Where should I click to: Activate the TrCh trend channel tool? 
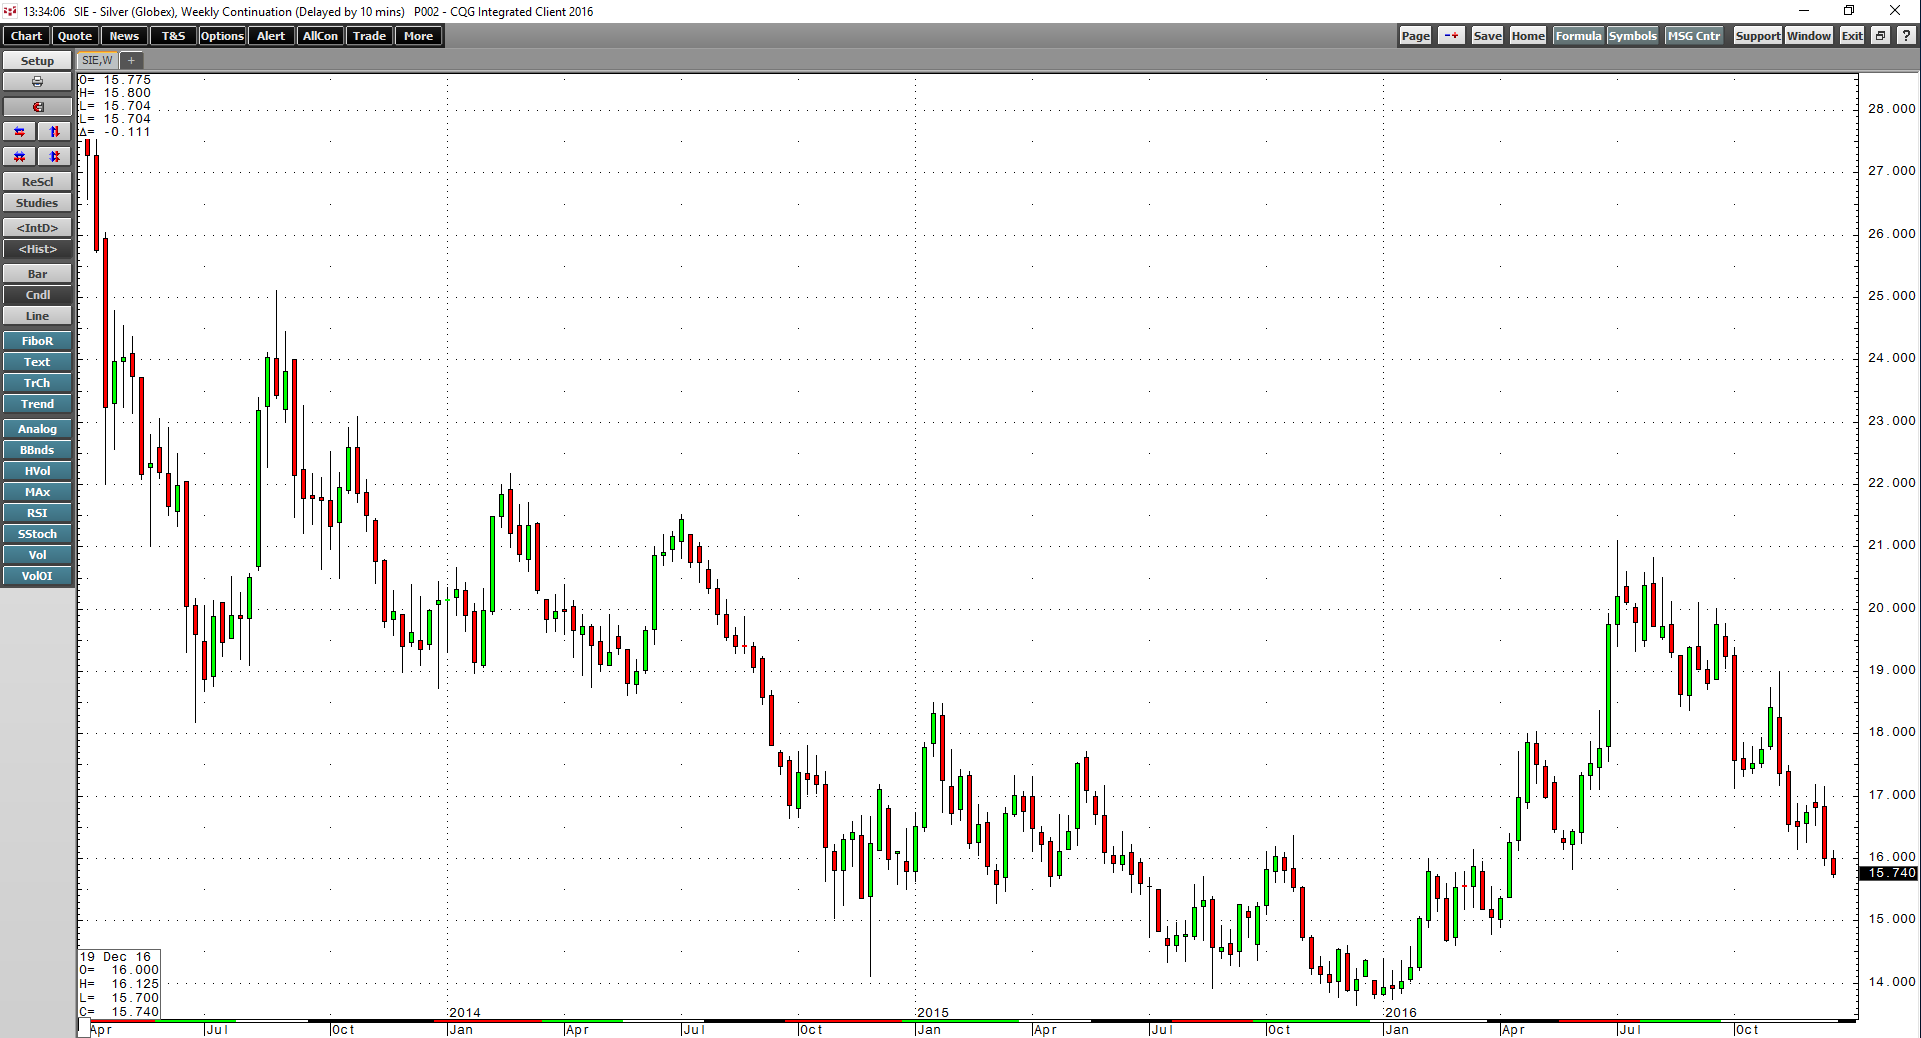tap(37, 383)
